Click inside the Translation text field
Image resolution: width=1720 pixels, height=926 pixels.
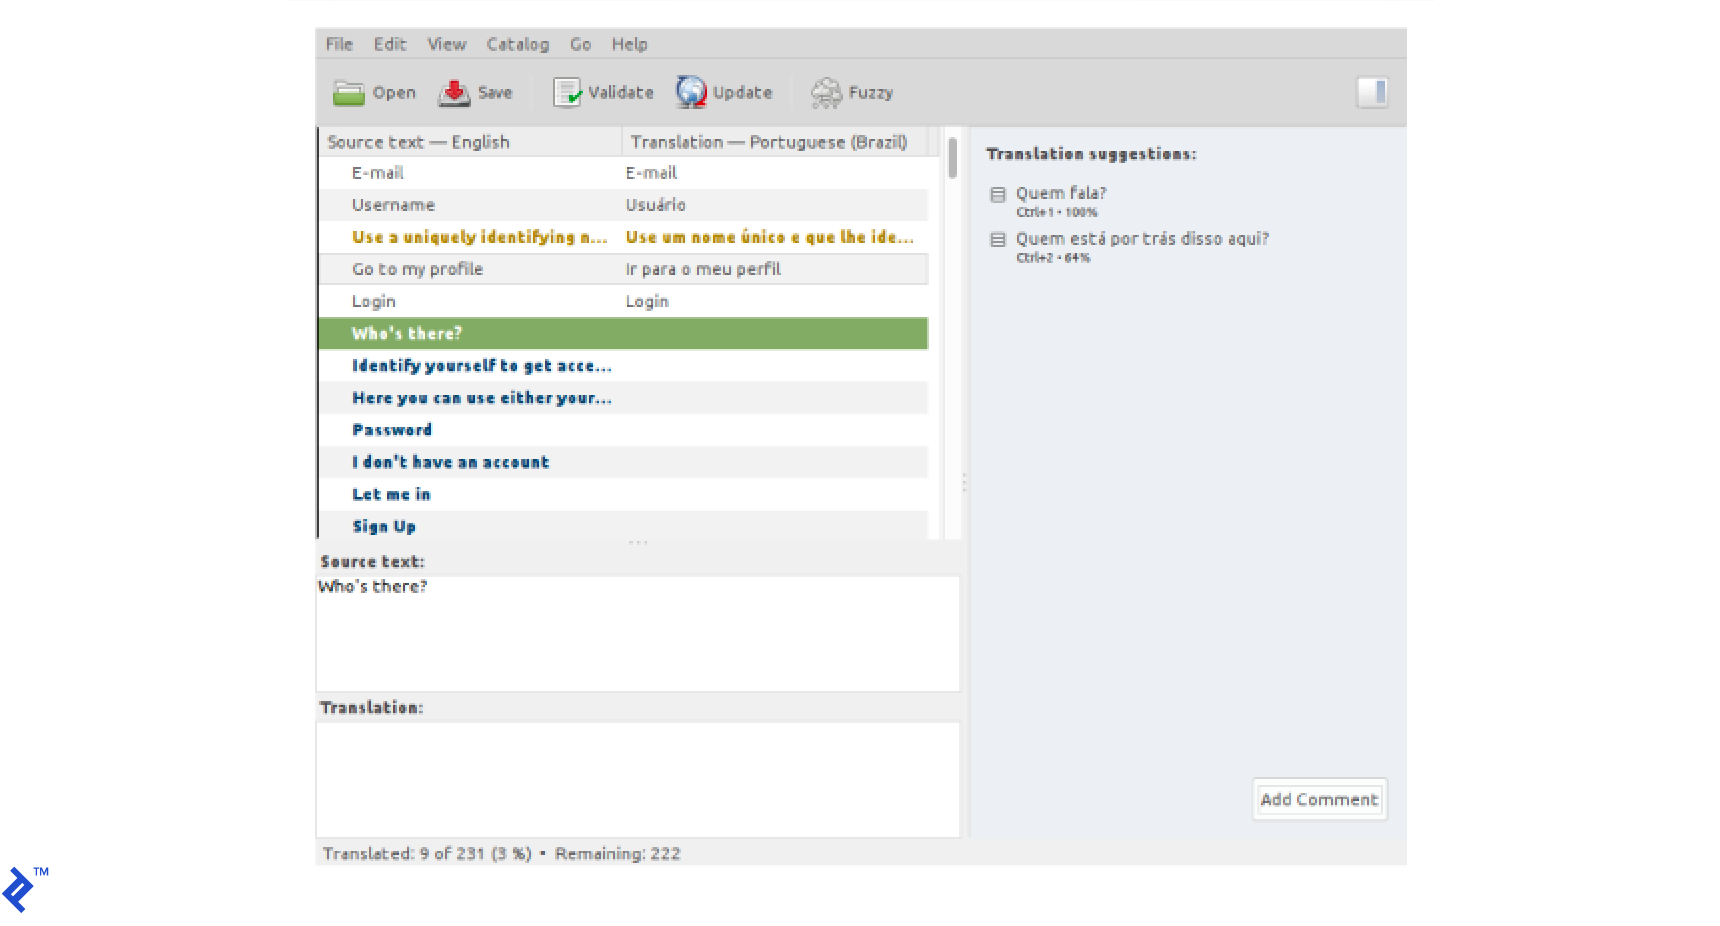[637, 780]
